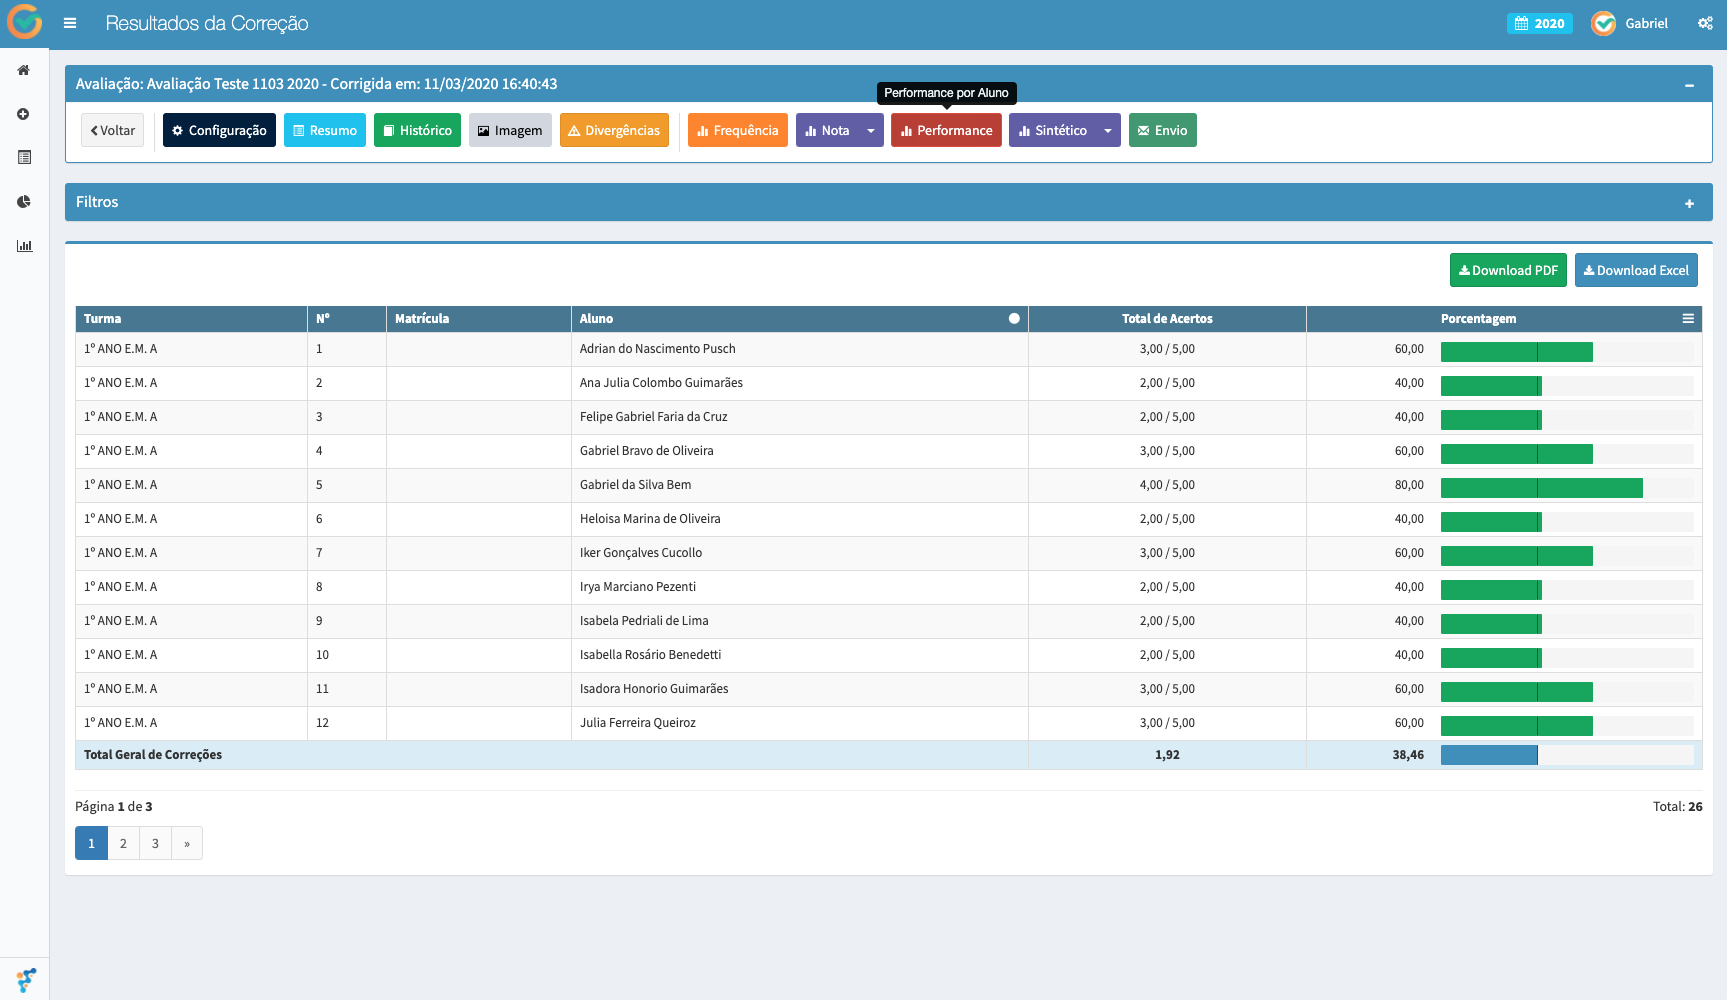Open the pie chart sidebar icon

click(24, 201)
